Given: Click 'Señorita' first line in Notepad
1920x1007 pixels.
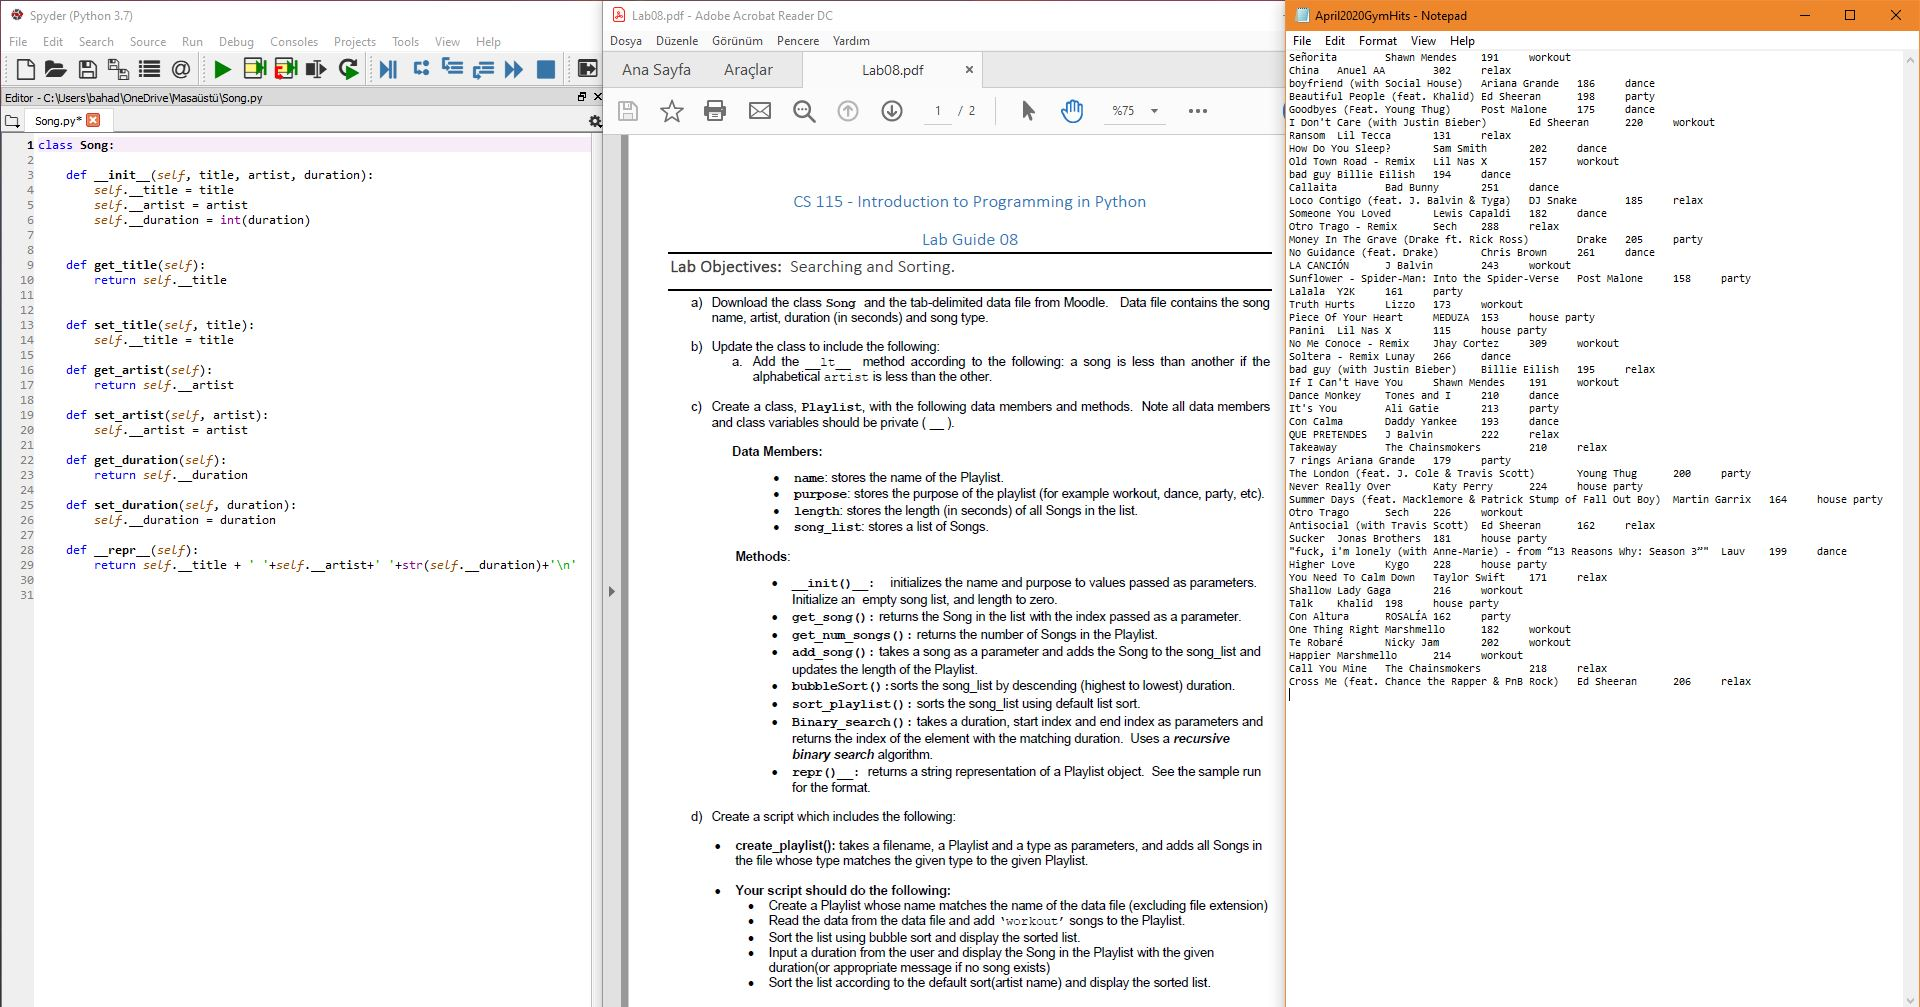Looking at the screenshot, I should pos(1312,58).
